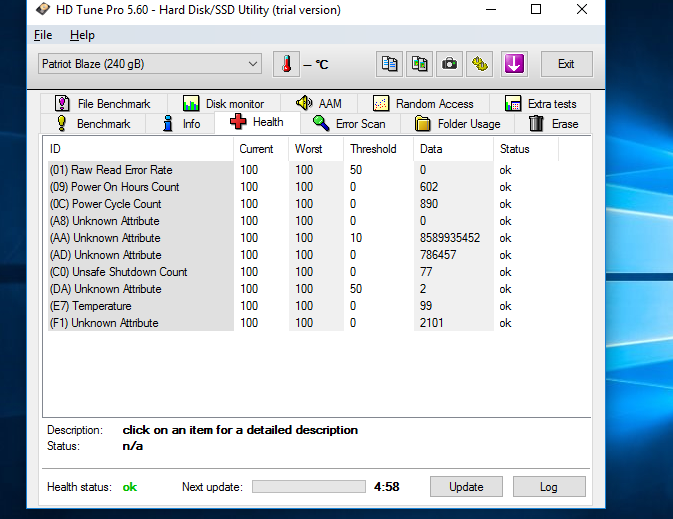This screenshot has width=673, height=519.
Task: Click the data value 2101
Action: [x=431, y=323]
